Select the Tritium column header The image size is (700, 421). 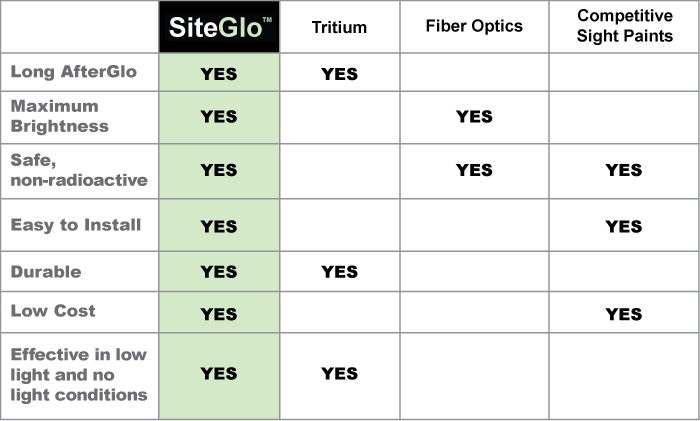[339, 27]
